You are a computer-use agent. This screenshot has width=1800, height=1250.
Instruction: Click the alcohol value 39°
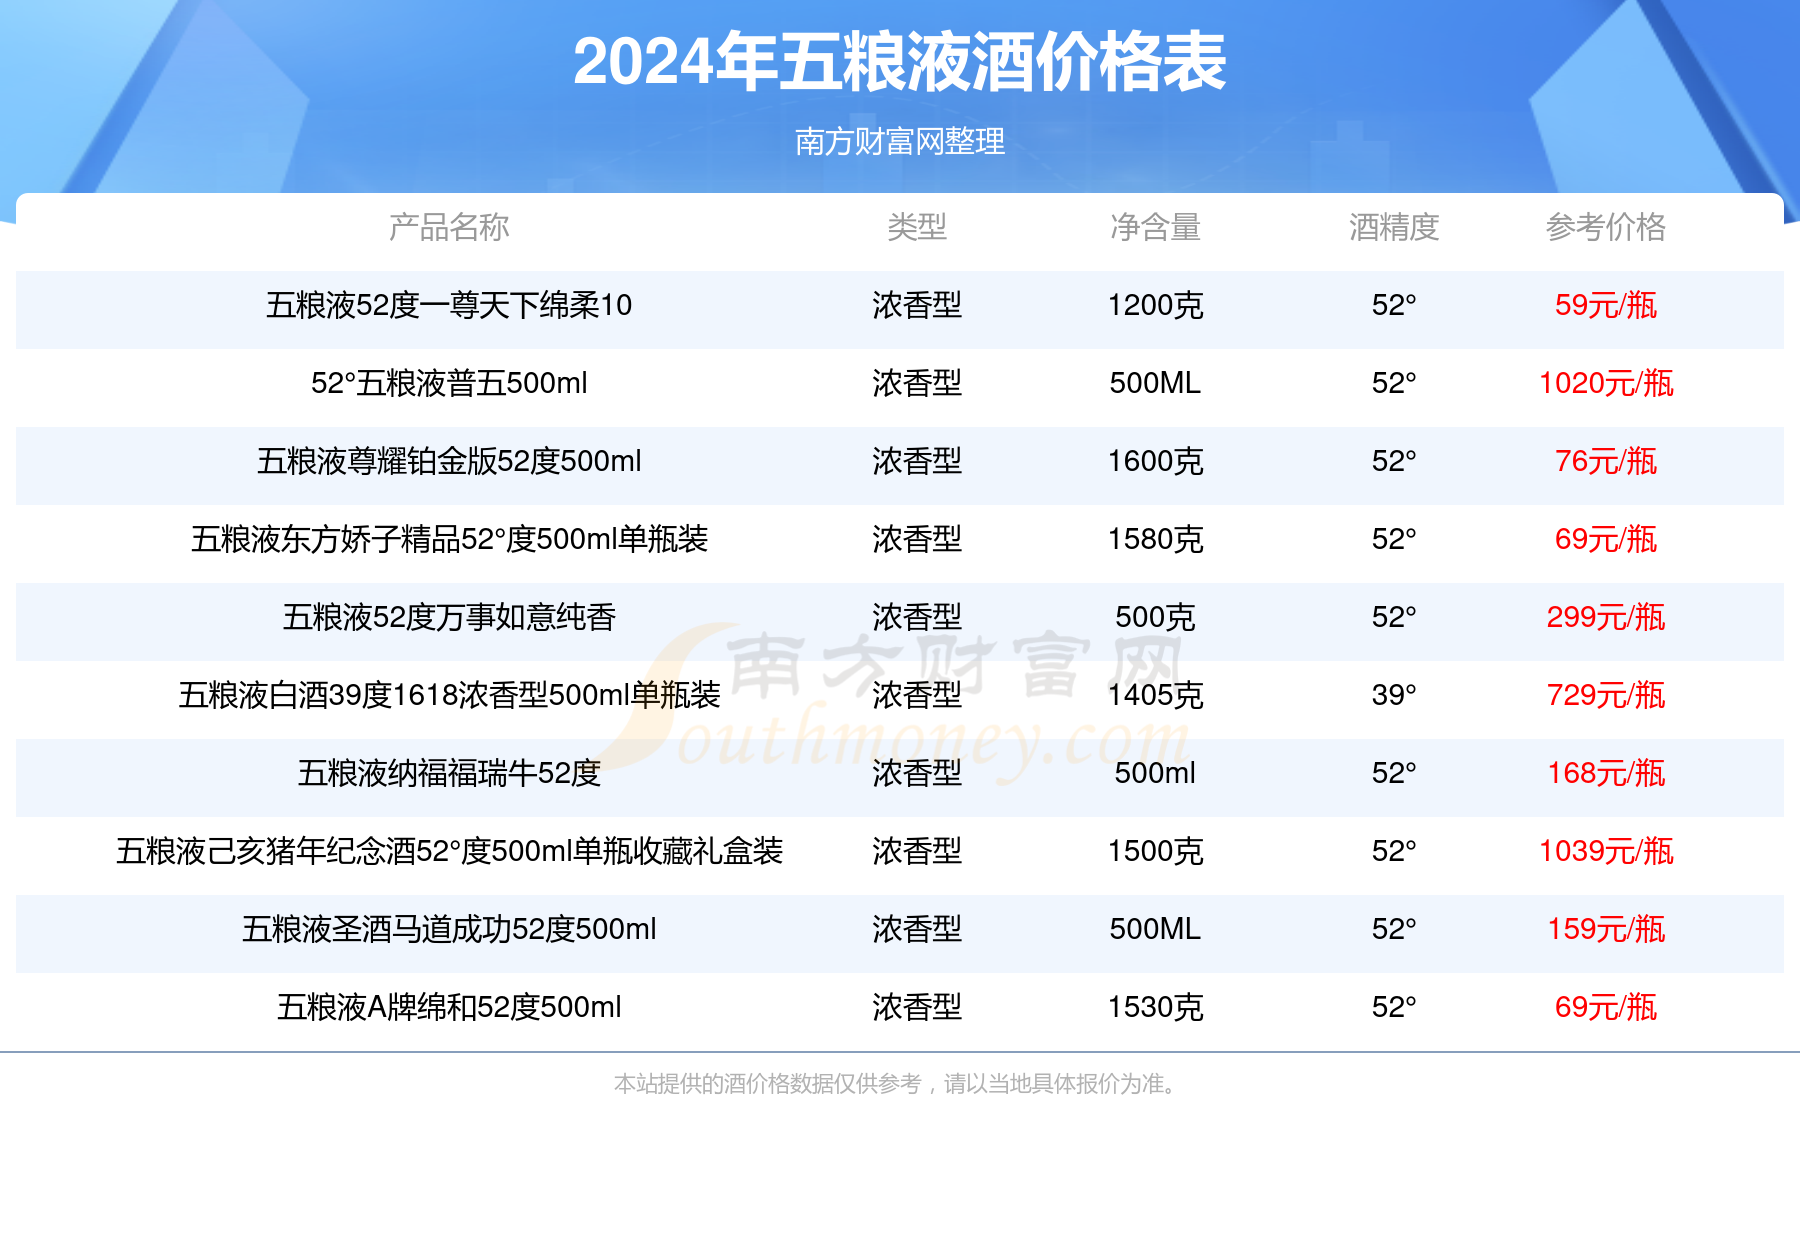[1394, 695]
